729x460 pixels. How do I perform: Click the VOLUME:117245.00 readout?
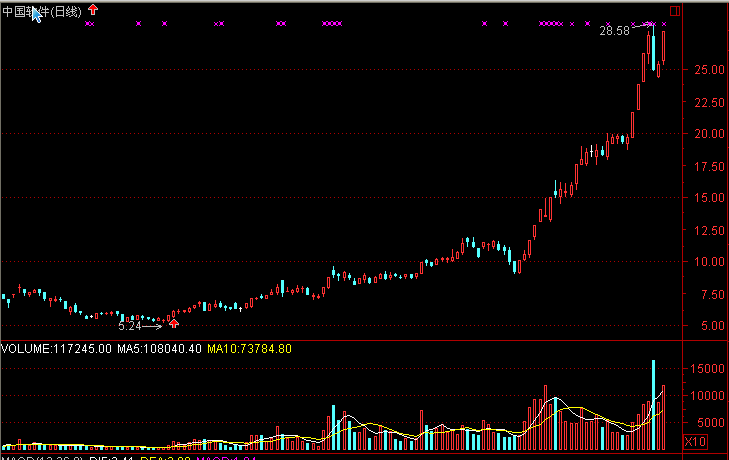point(56,349)
